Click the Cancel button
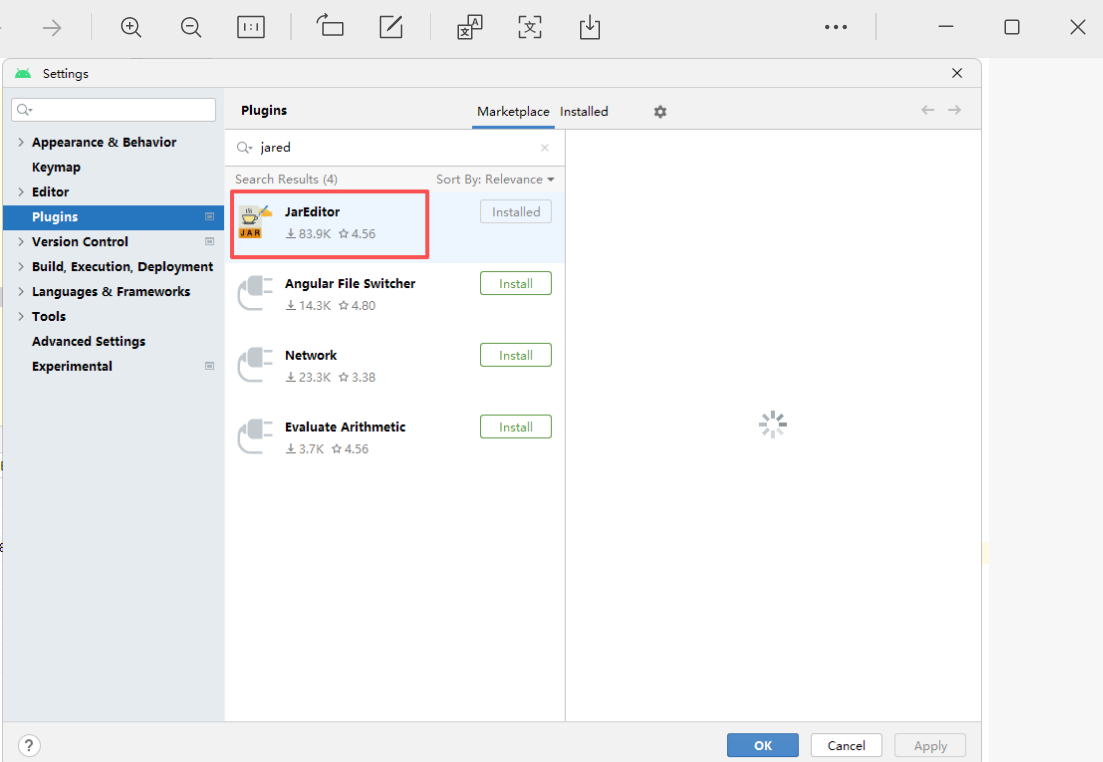 tap(846, 745)
